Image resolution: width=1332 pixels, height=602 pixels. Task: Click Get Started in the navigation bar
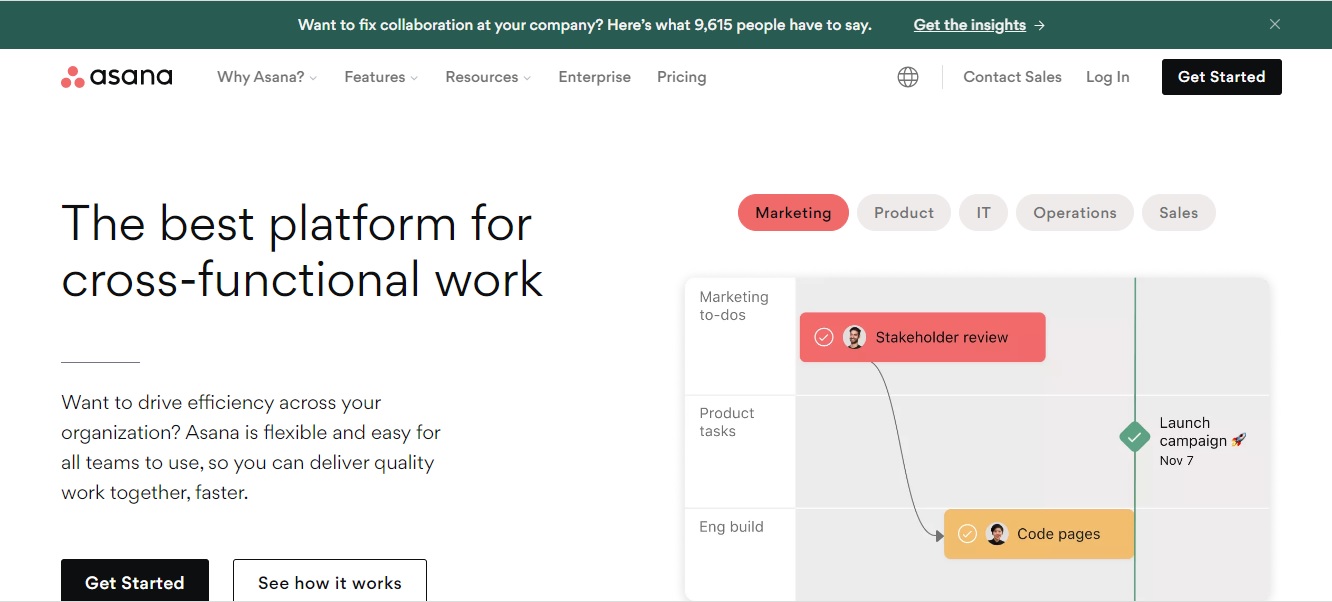[1222, 77]
